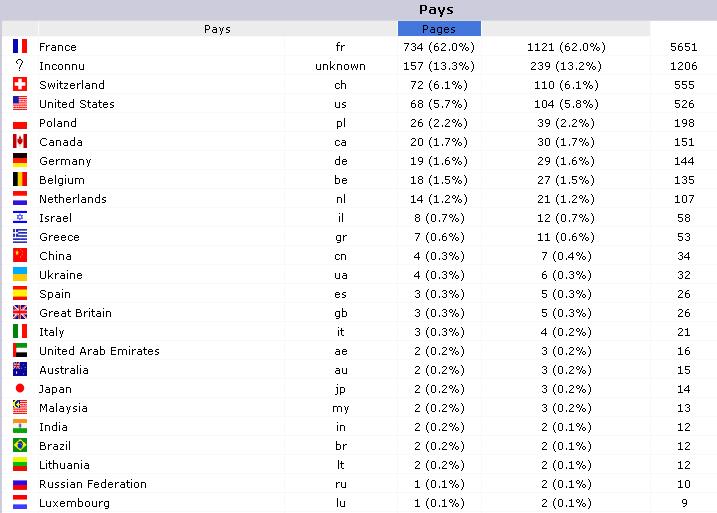
Task: Click the United States flag icon
Action: (20, 103)
